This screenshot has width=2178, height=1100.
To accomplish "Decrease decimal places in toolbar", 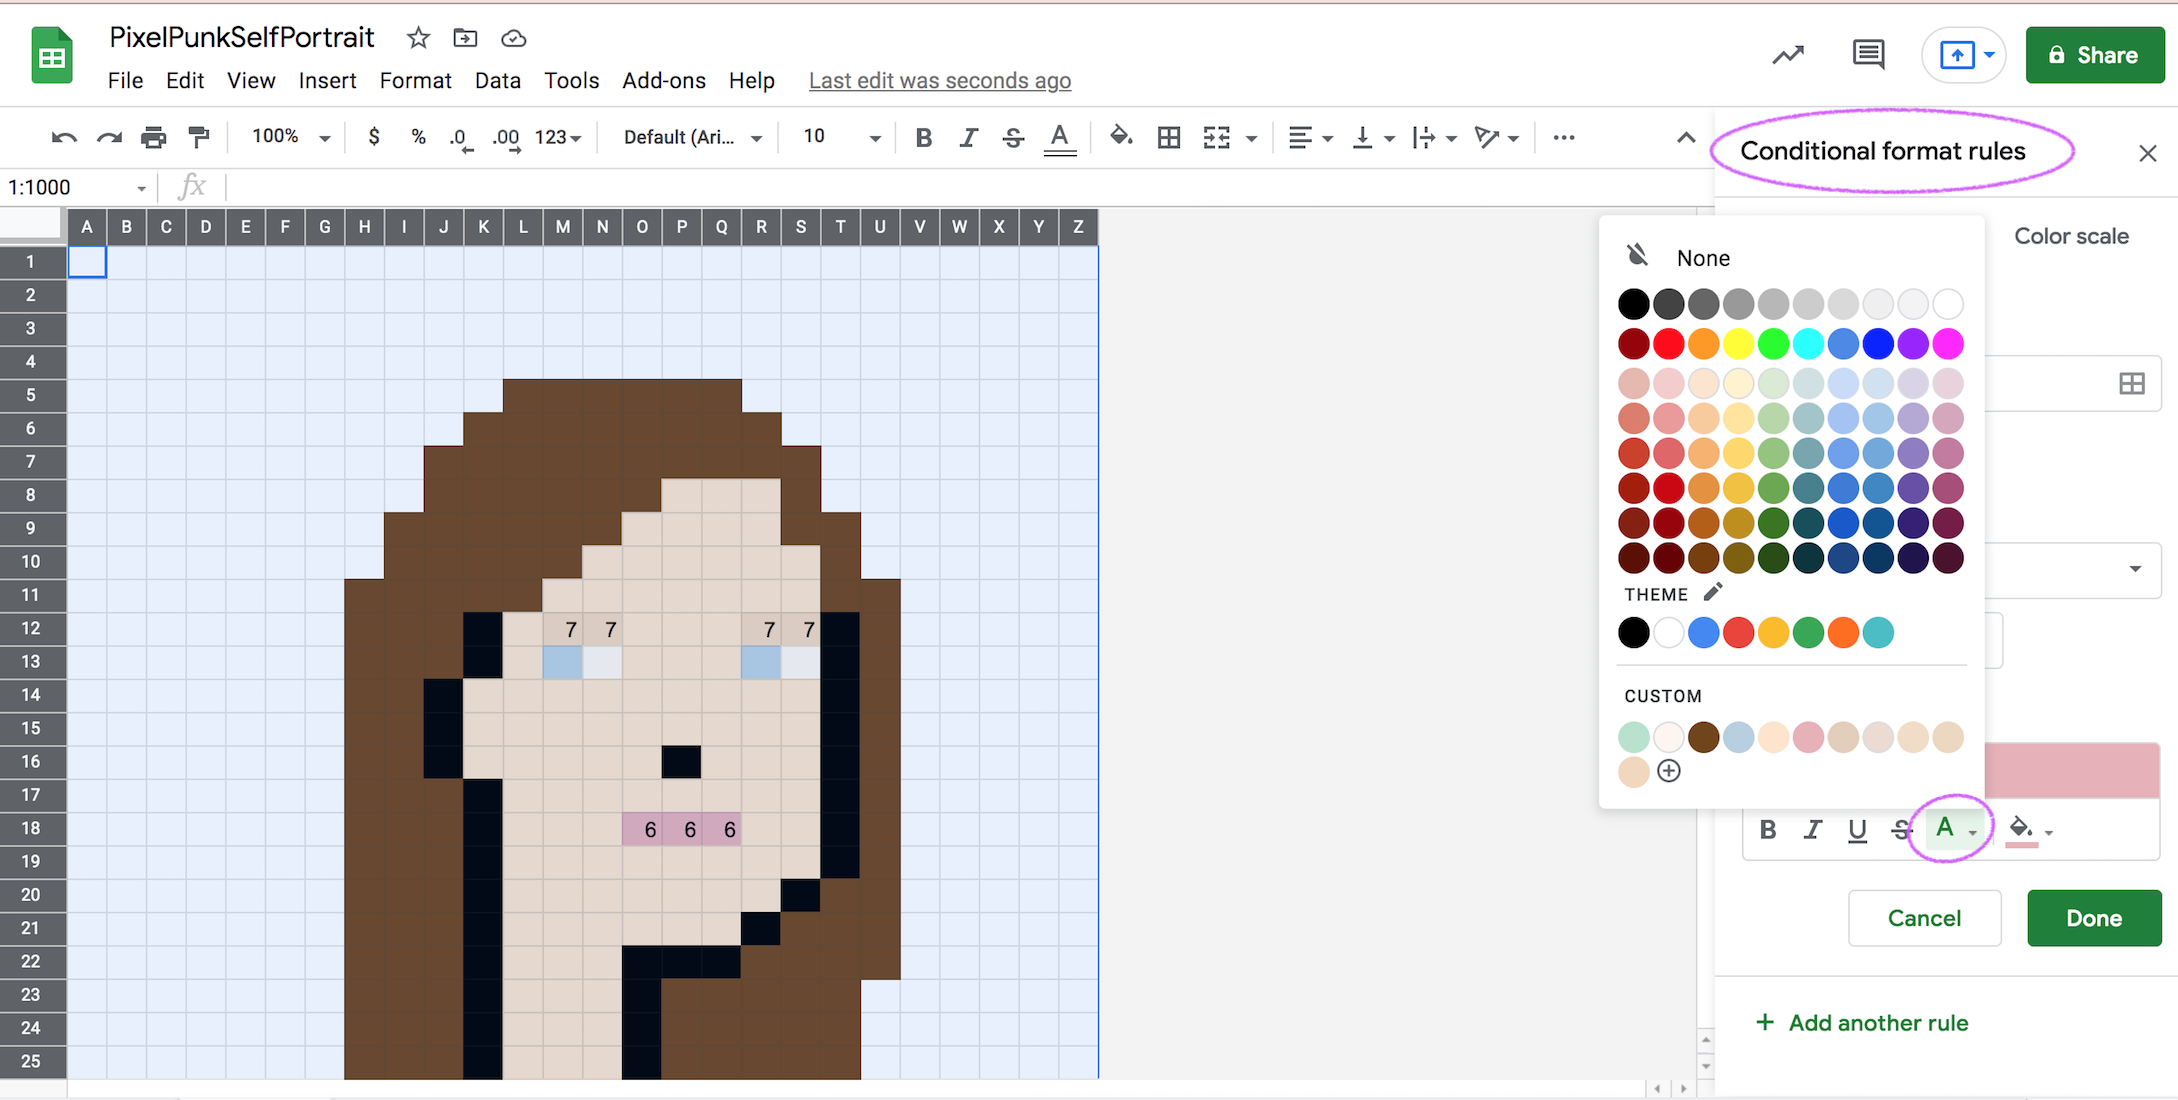I will [459, 140].
